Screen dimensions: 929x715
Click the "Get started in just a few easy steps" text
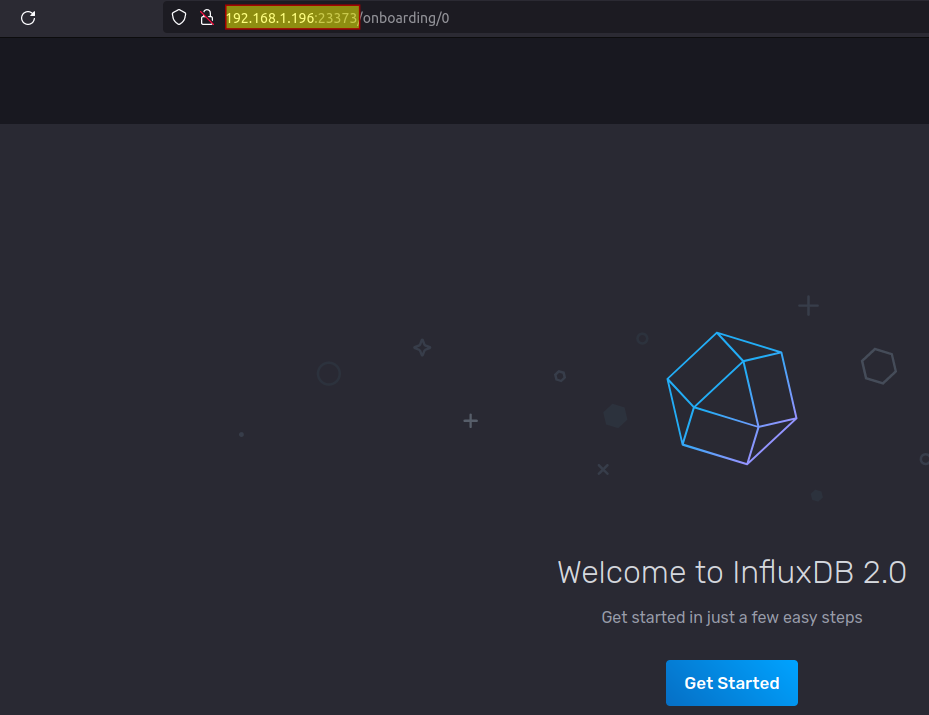point(732,617)
